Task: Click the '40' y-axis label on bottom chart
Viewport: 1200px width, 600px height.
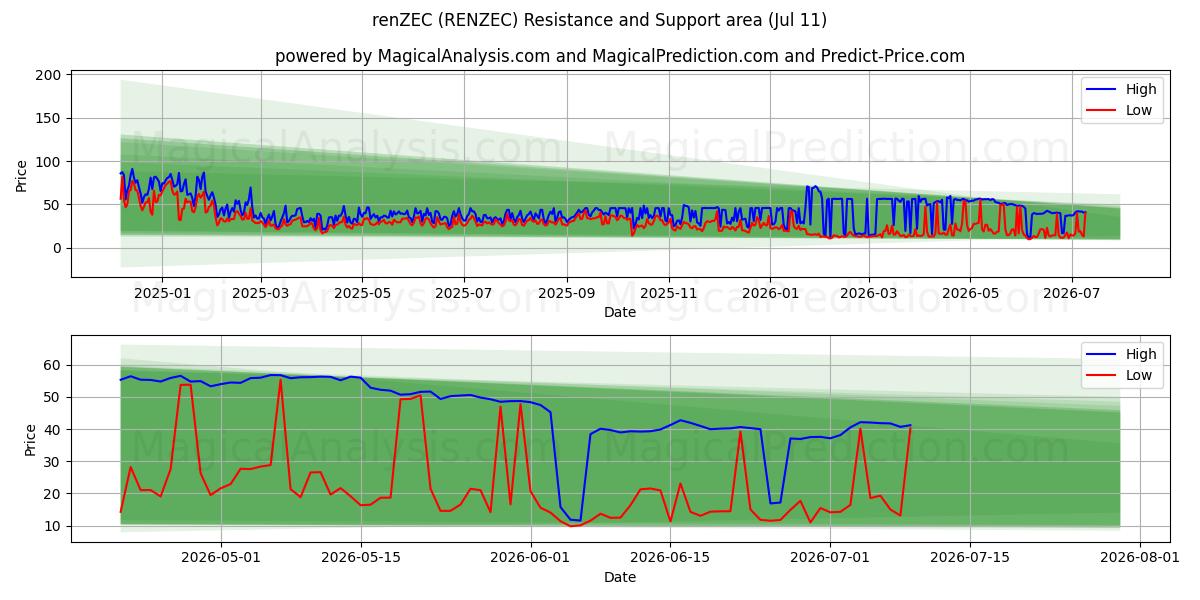Action: click(x=54, y=430)
